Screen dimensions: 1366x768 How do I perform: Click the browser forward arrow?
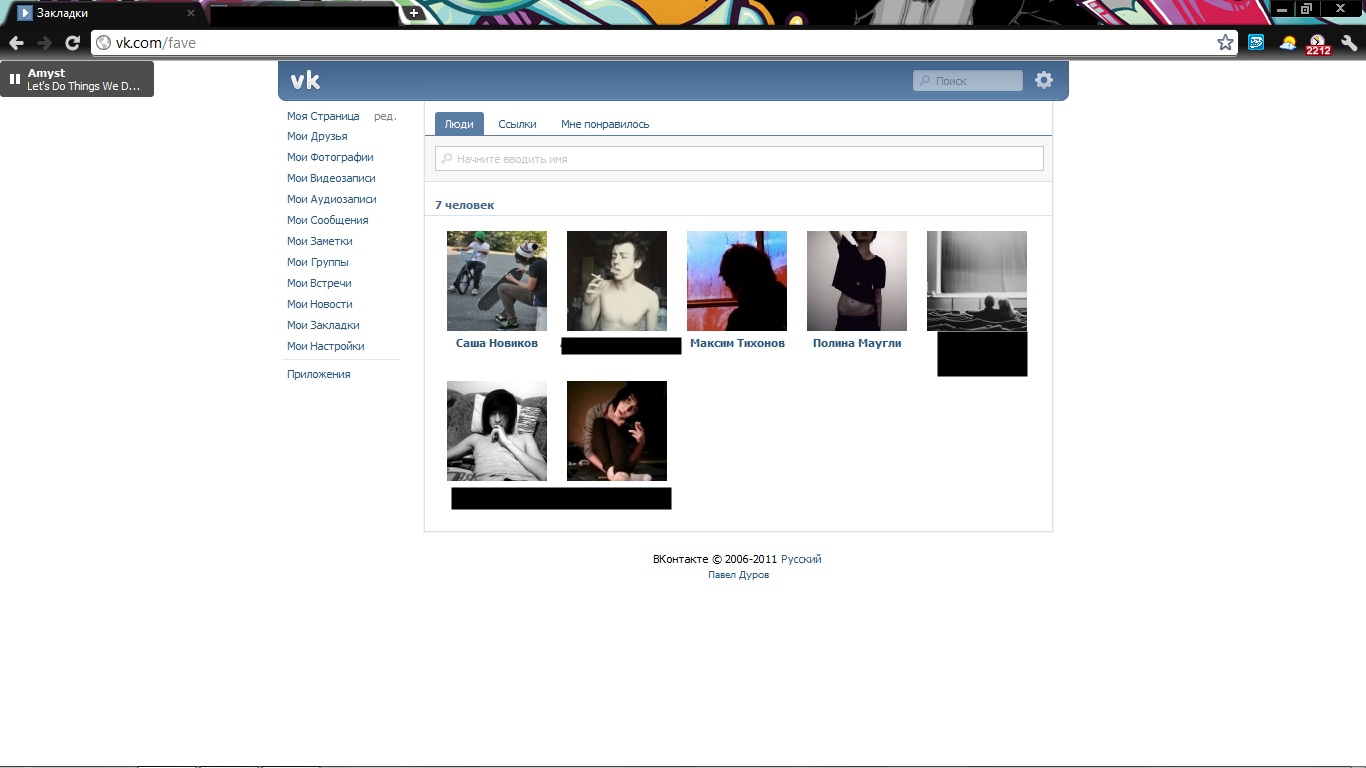coord(44,42)
